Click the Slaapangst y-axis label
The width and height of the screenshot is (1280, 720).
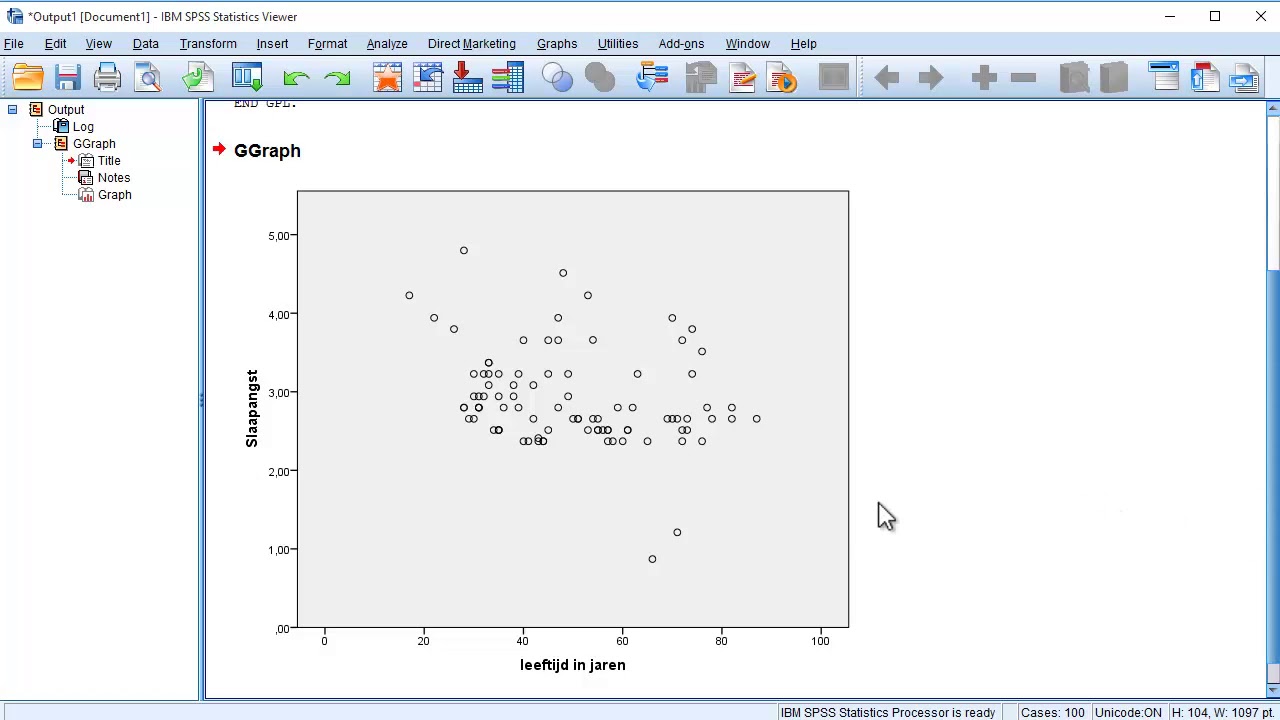pyautogui.click(x=252, y=408)
